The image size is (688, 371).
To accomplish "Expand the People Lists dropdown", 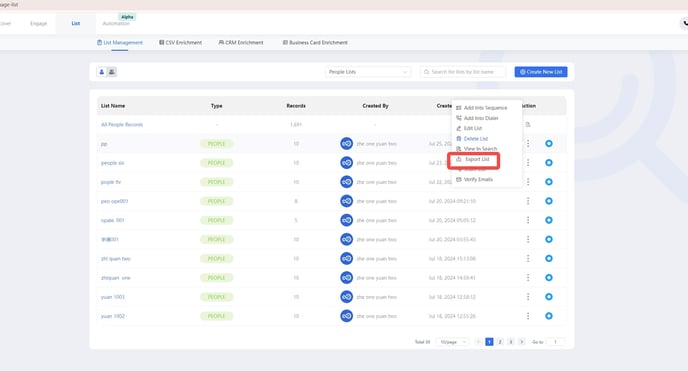I will click(x=368, y=72).
